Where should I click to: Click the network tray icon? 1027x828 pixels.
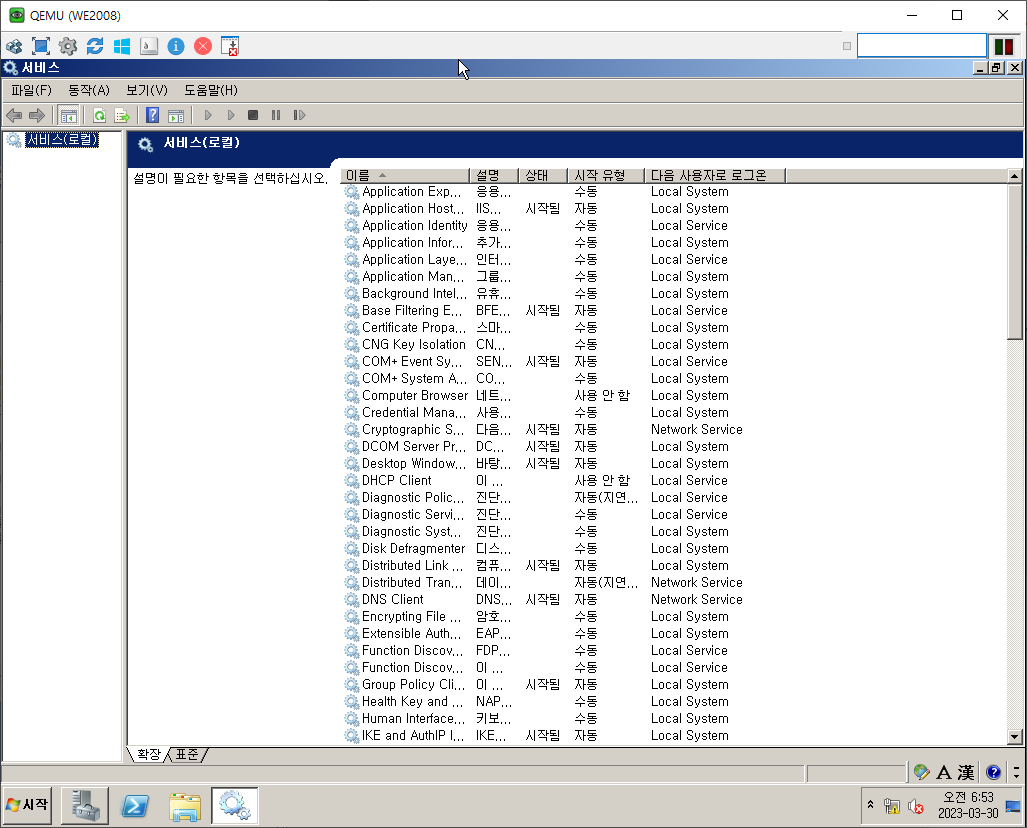891,806
